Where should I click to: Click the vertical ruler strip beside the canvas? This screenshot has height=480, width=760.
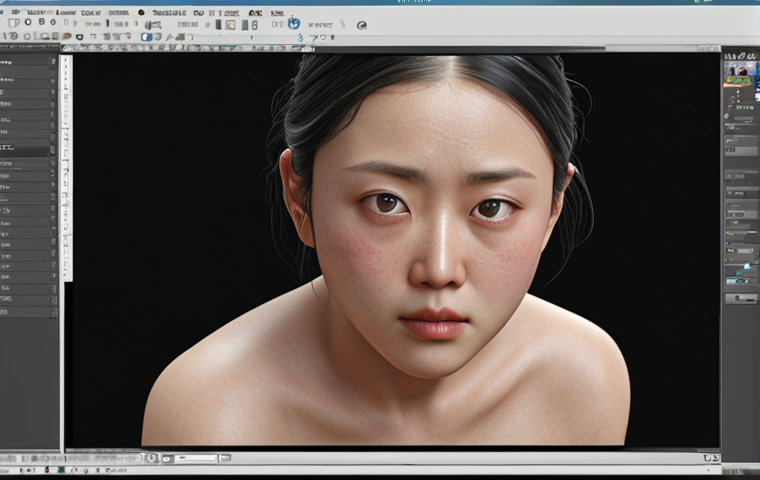coord(67,167)
